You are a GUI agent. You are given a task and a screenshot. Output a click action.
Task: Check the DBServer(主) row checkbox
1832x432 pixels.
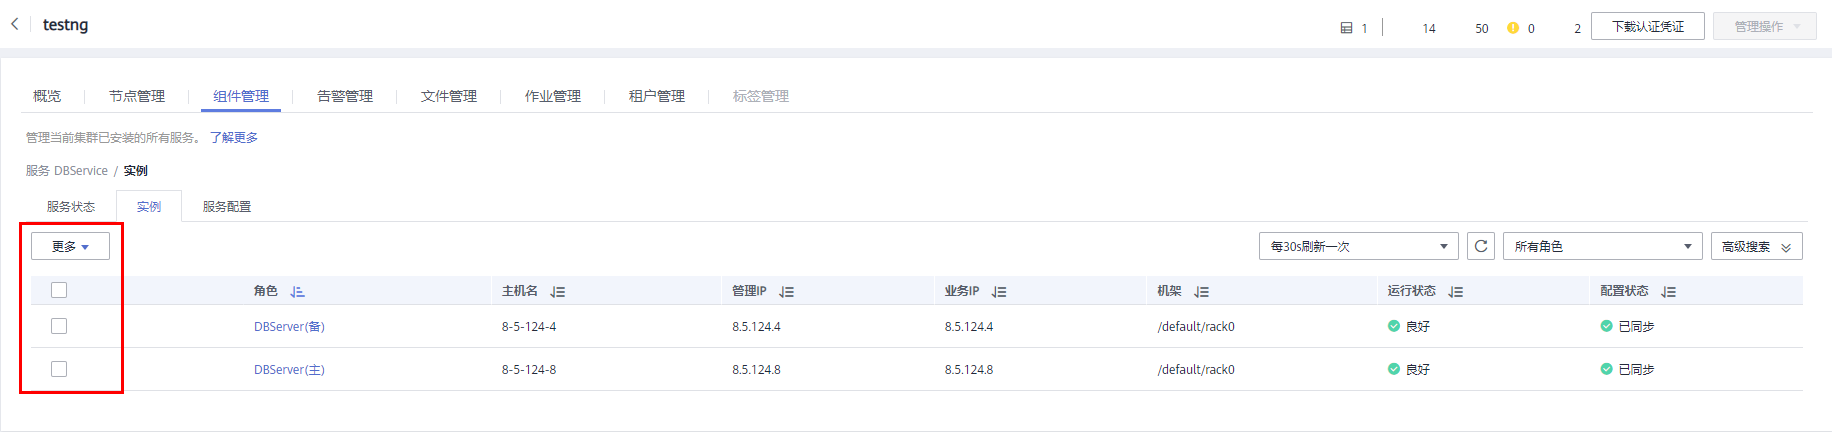coord(59,369)
